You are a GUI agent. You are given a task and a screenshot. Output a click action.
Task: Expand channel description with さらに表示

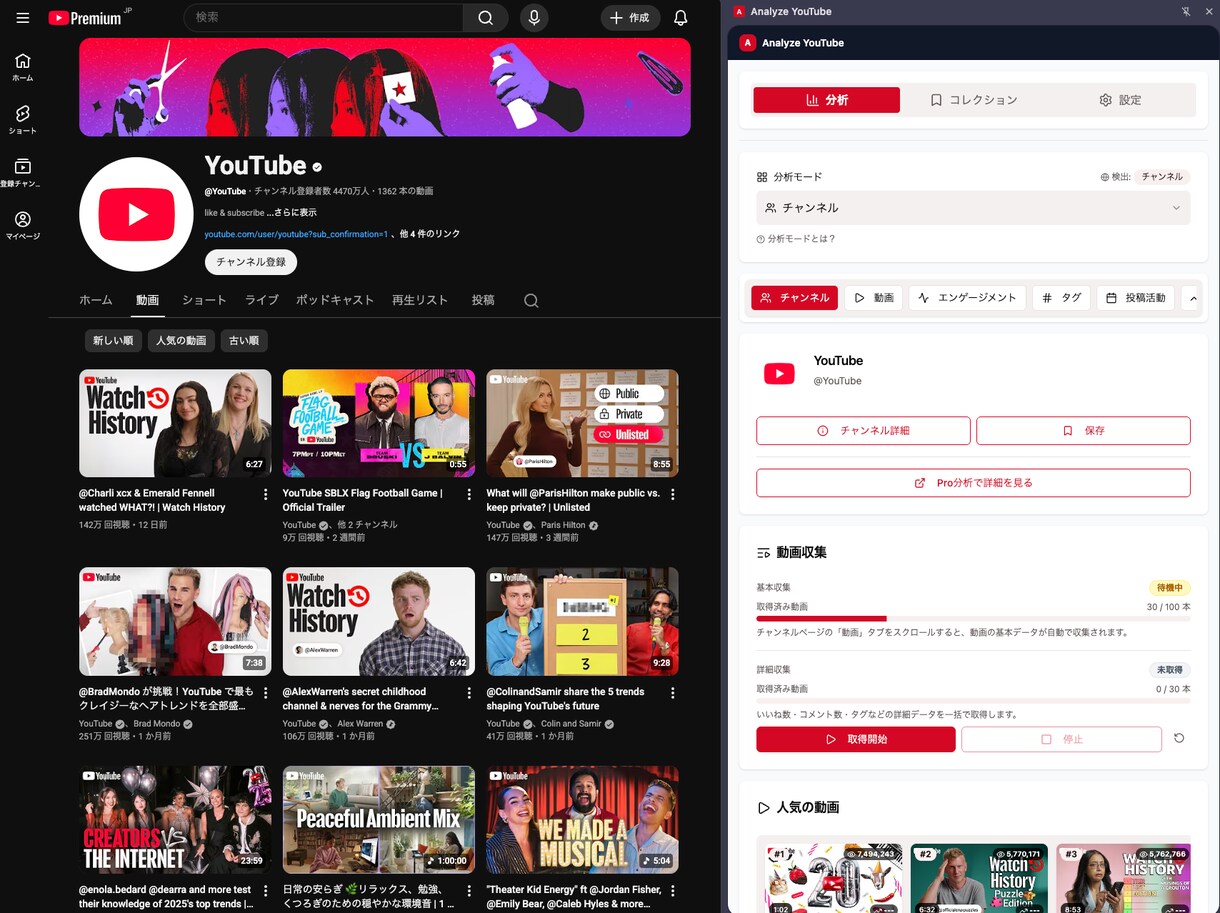click(x=291, y=212)
